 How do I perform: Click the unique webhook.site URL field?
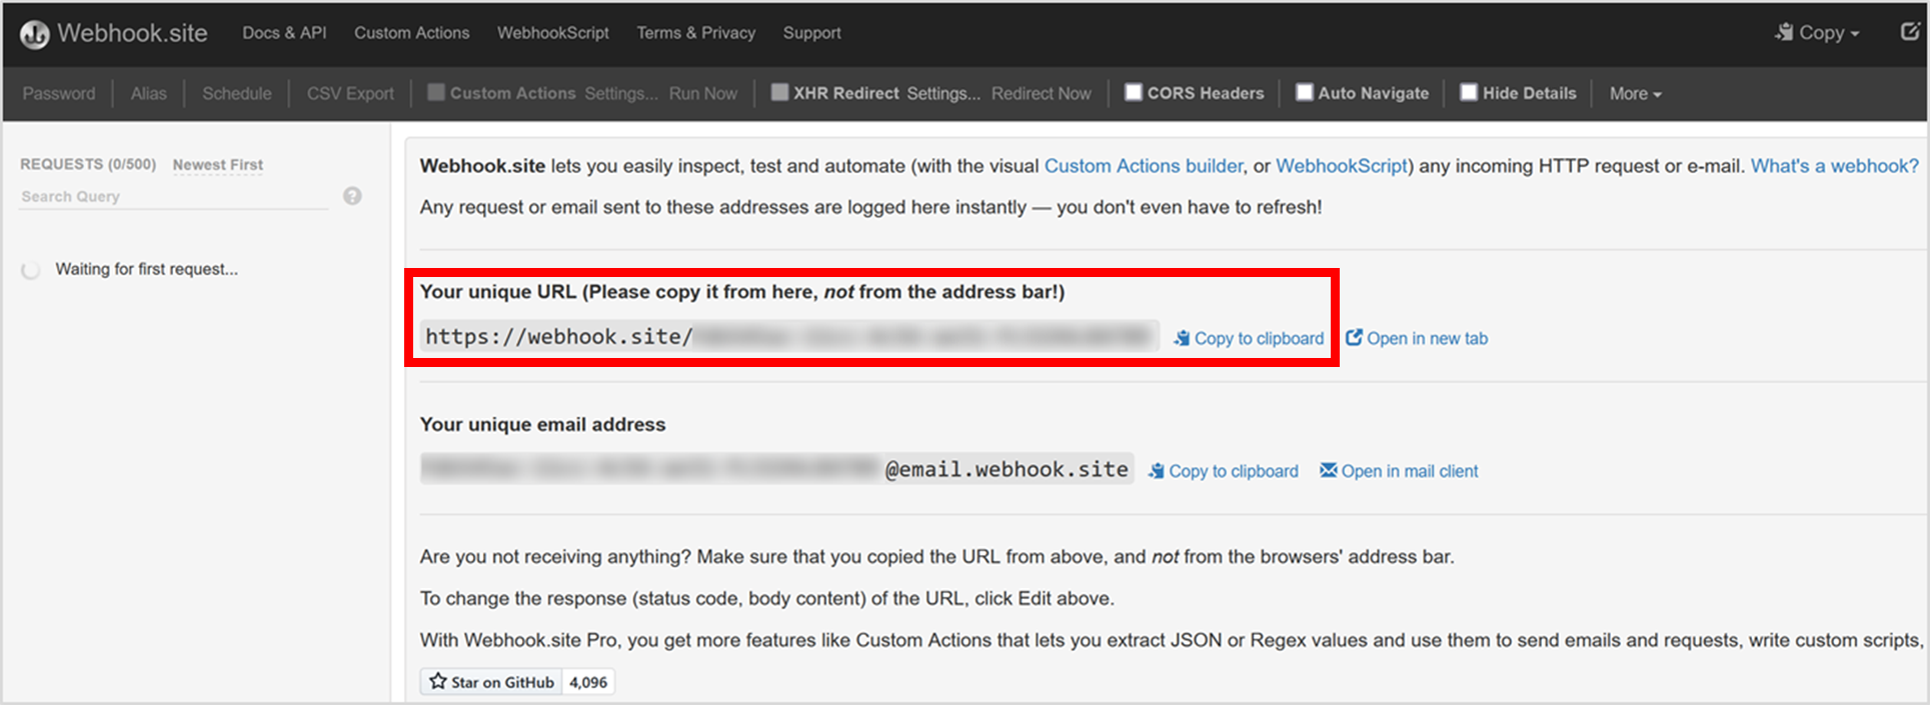click(789, 336)
